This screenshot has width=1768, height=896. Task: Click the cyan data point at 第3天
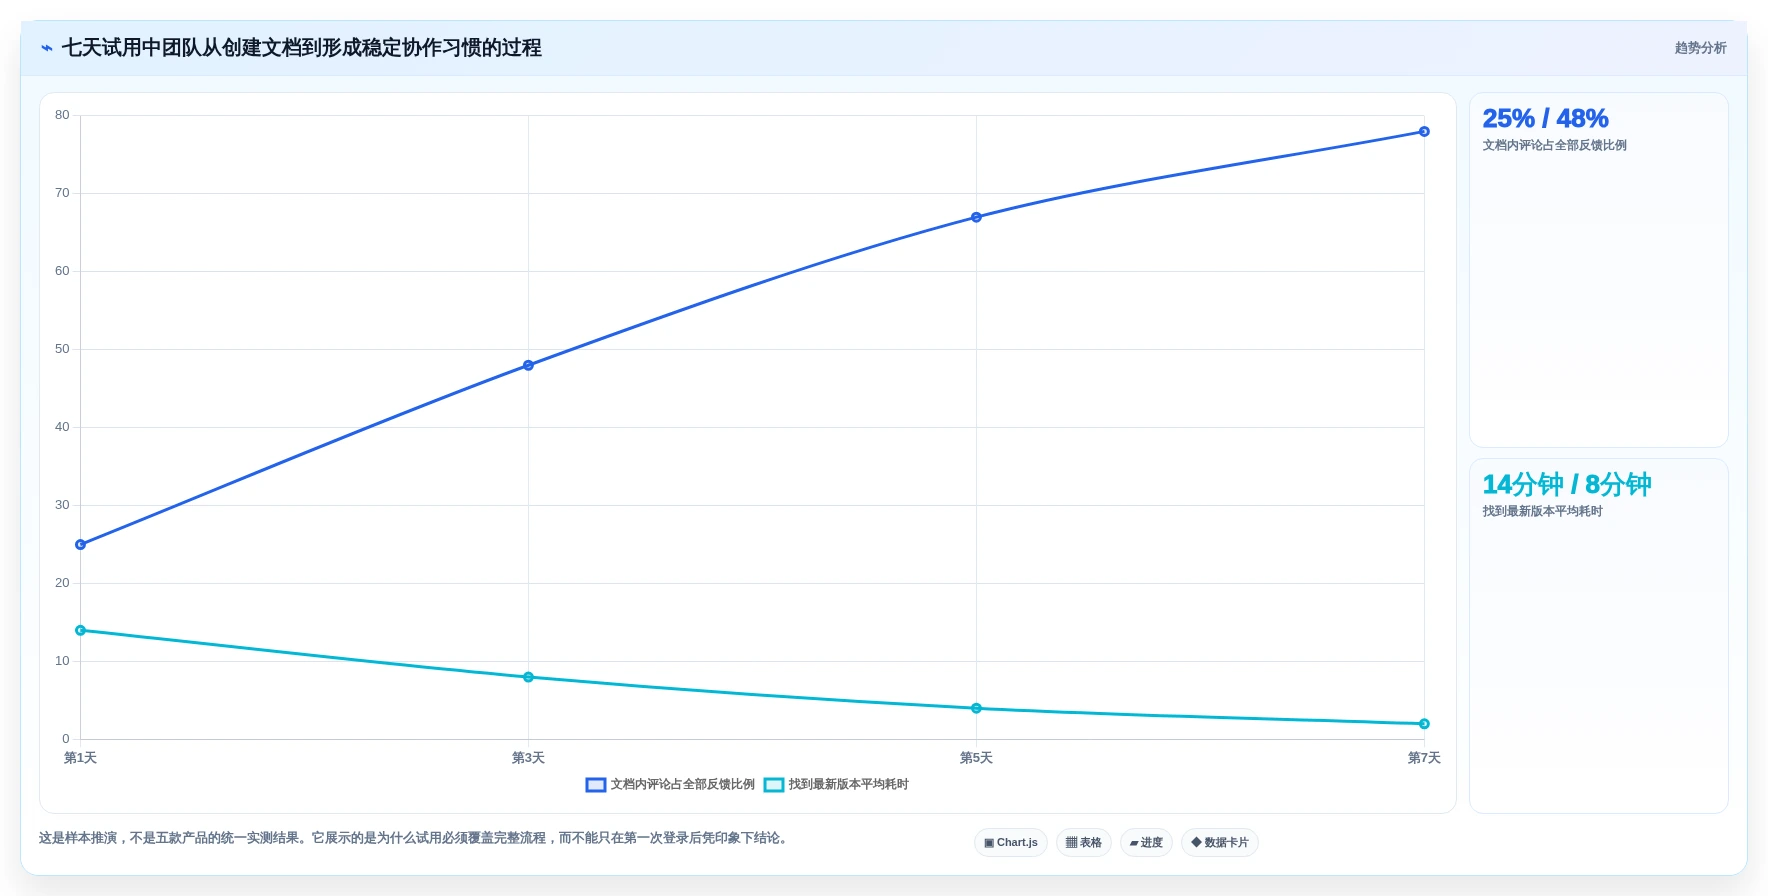pyautogui.click(x=529, y=677)
